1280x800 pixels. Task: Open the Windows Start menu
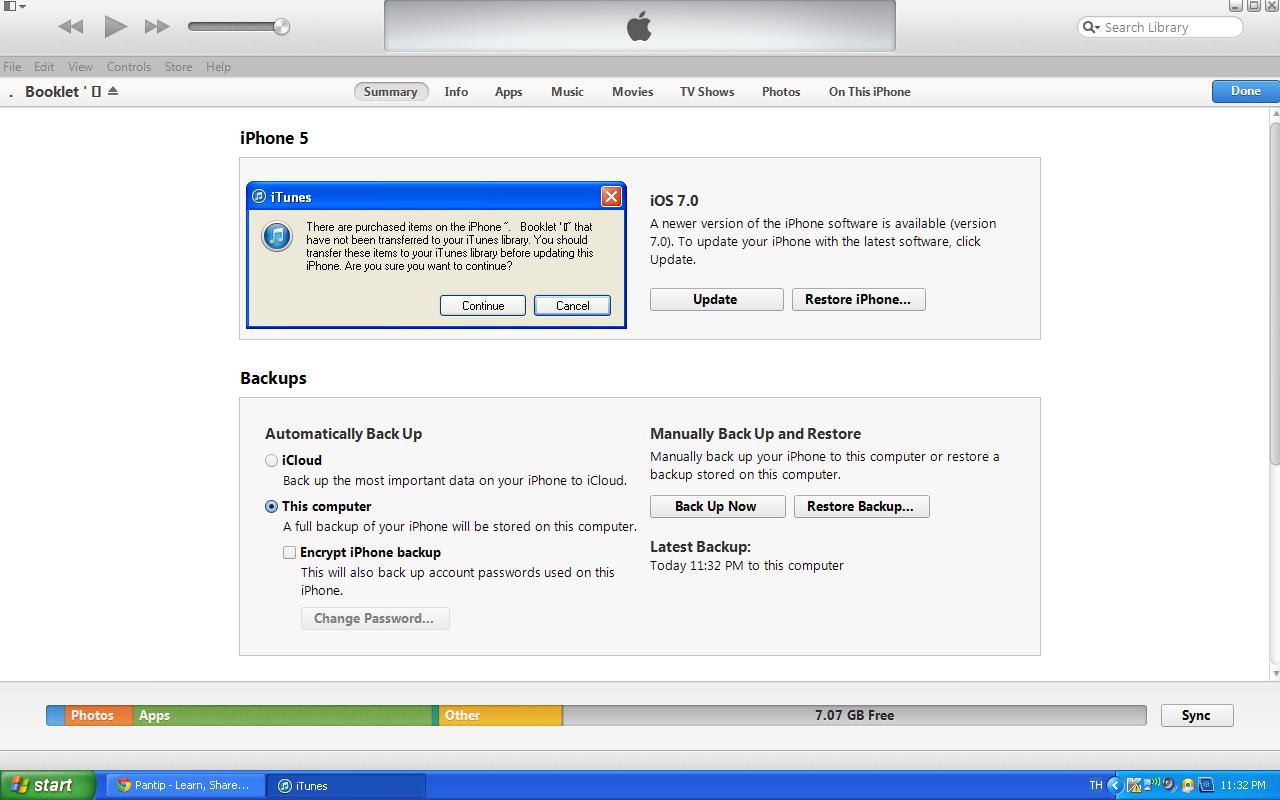pyautogui.click(x=48, y=785)
